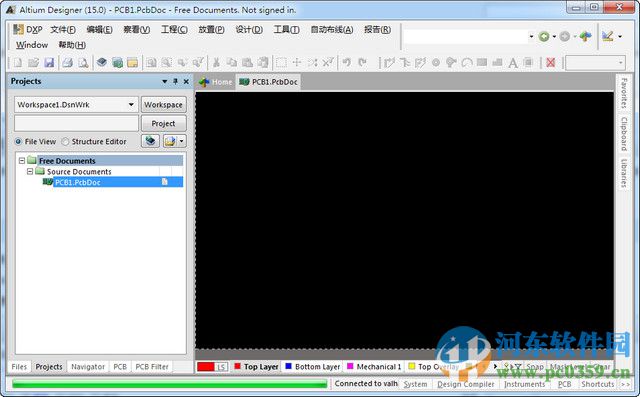The width and height of the screenshot is (640, 397).
Task: Click the Open file folder icon
Action: tap(33, 62)
